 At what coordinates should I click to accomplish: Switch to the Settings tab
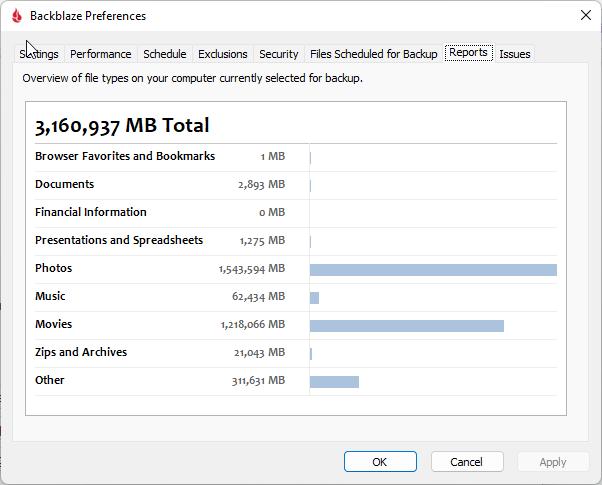click(39, 54)
